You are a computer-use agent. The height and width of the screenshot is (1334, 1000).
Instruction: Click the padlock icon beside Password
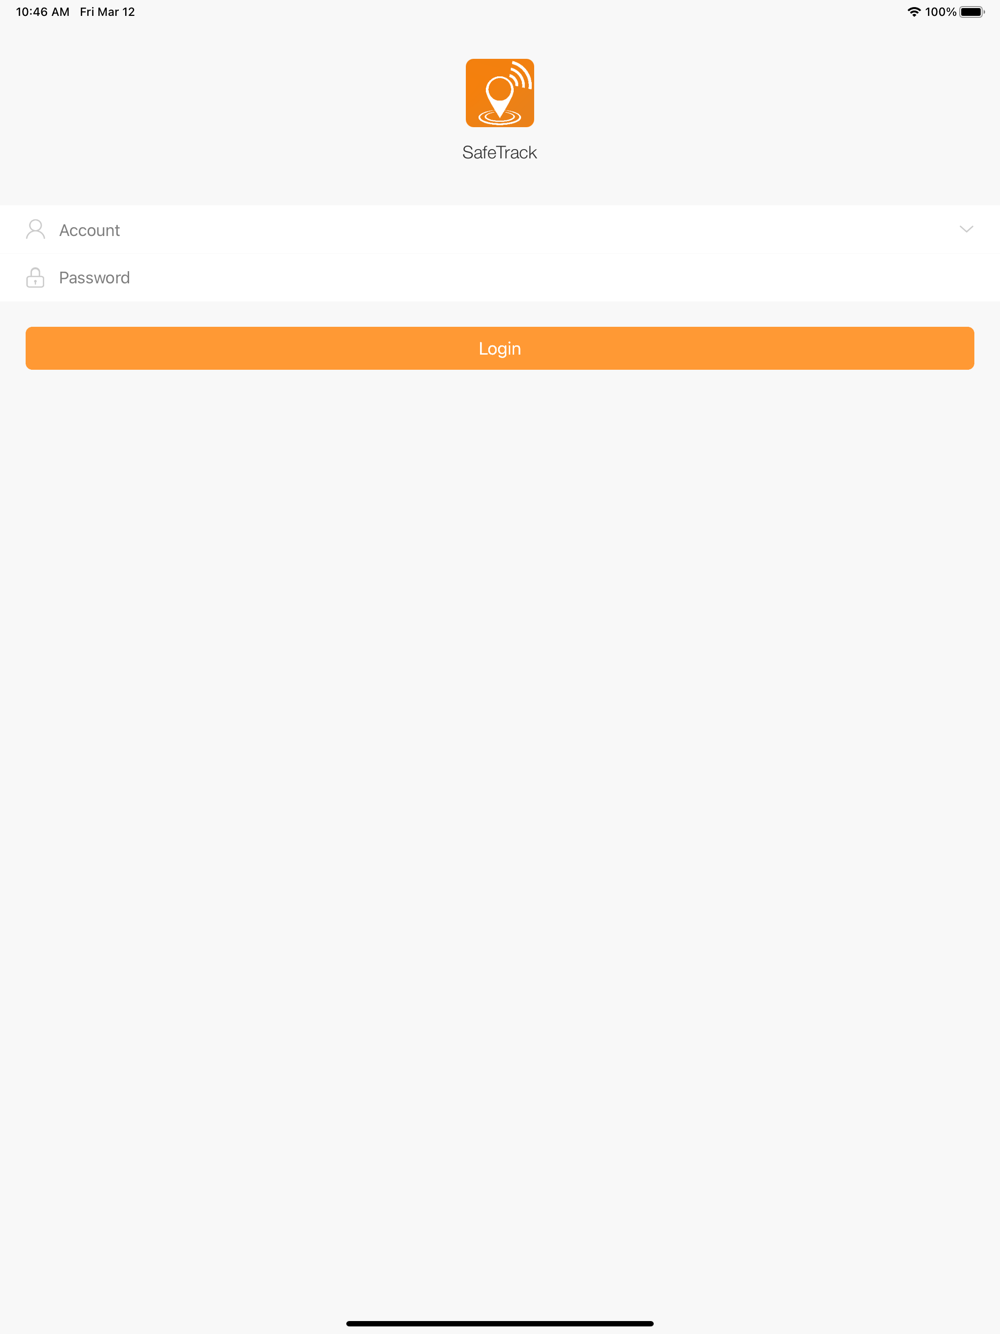[x=35, y=277]
